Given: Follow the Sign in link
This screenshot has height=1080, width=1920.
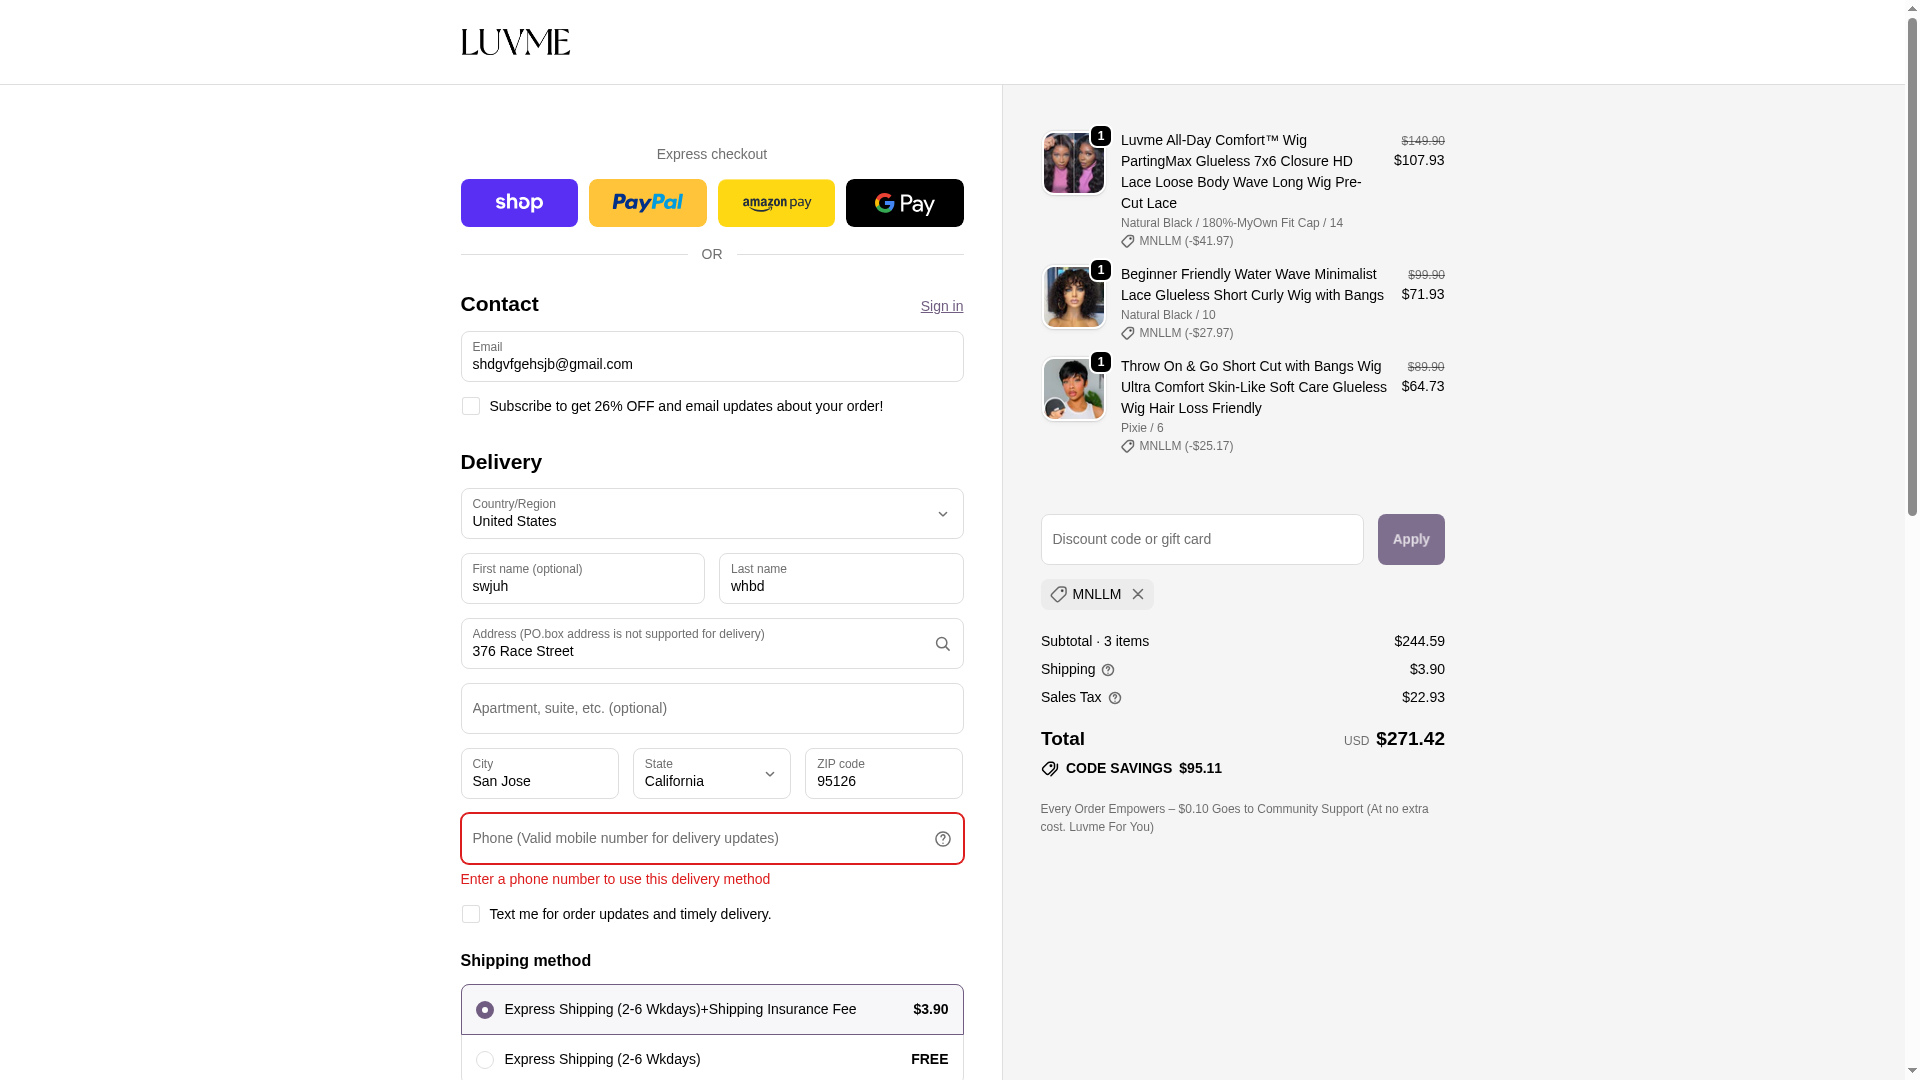Looking at the screenshot, I should pos(942,306).
